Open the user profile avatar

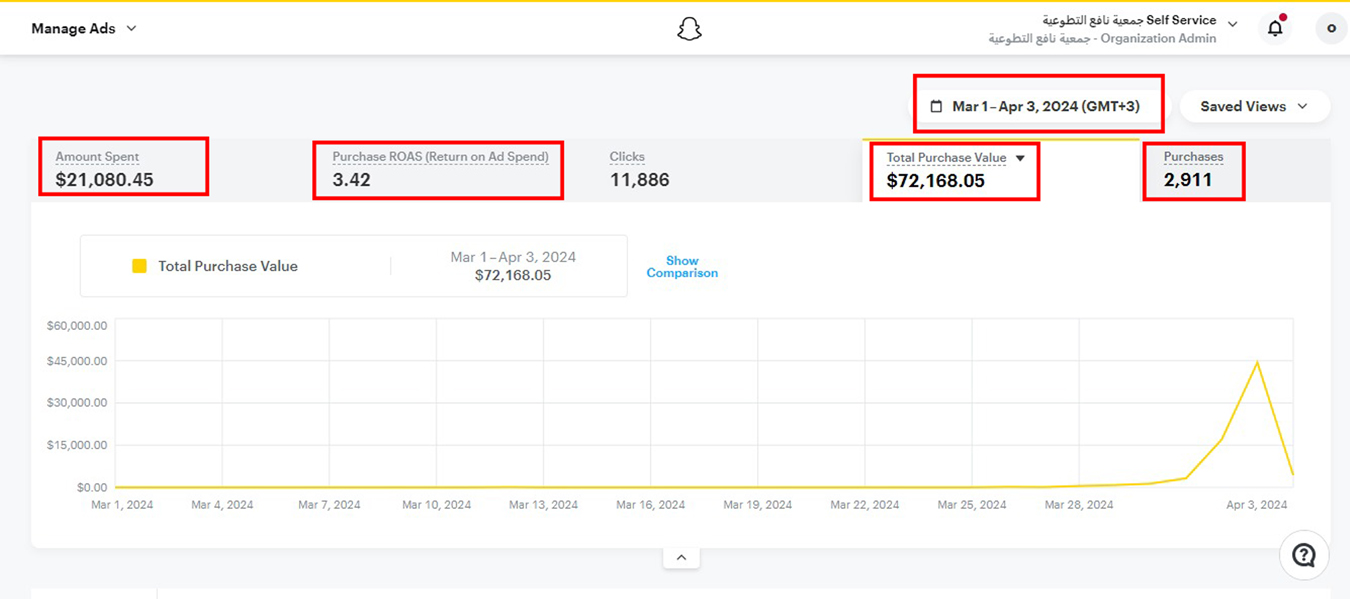pos(1330,28)
